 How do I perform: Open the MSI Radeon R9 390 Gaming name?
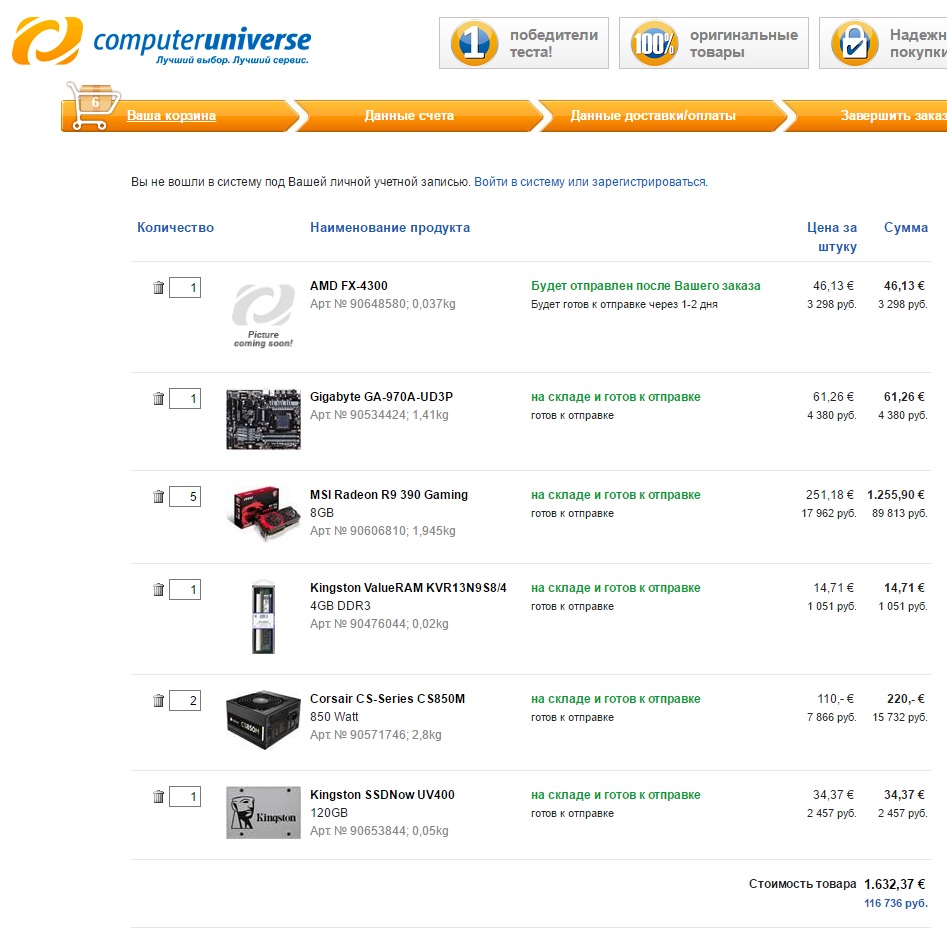coord(389,494)
